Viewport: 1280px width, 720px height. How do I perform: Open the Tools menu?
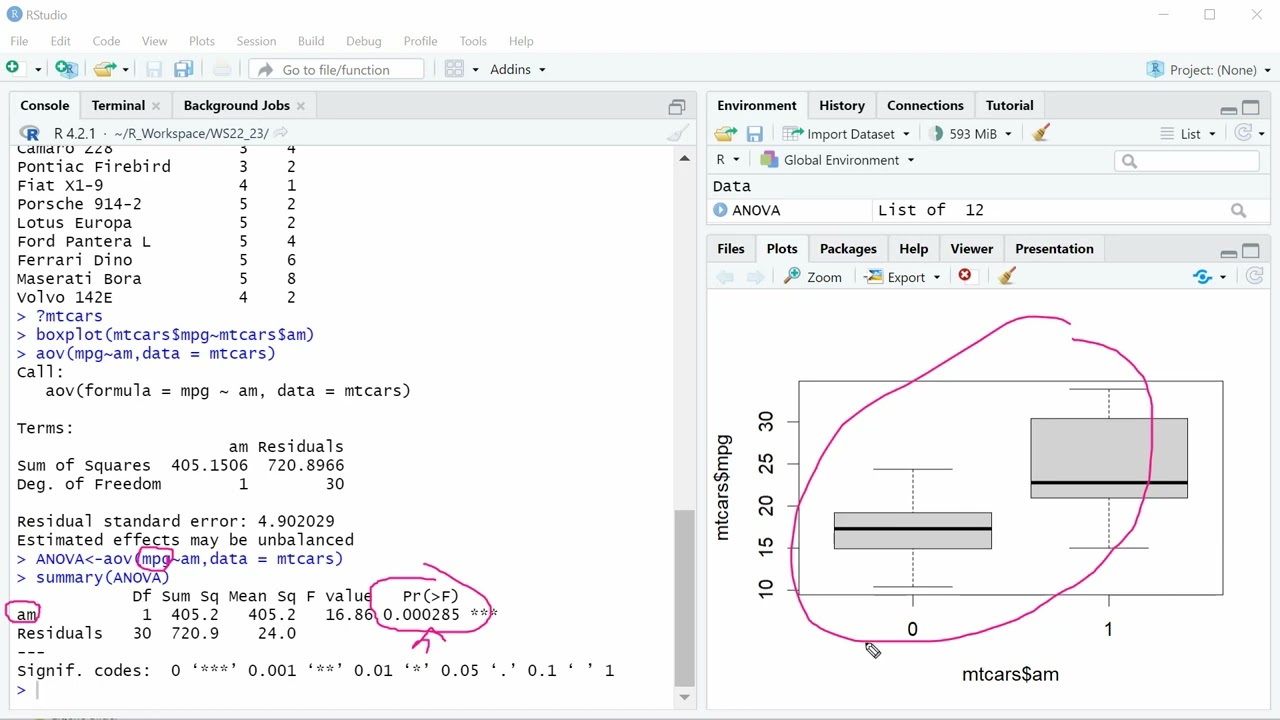coord(473,41)
